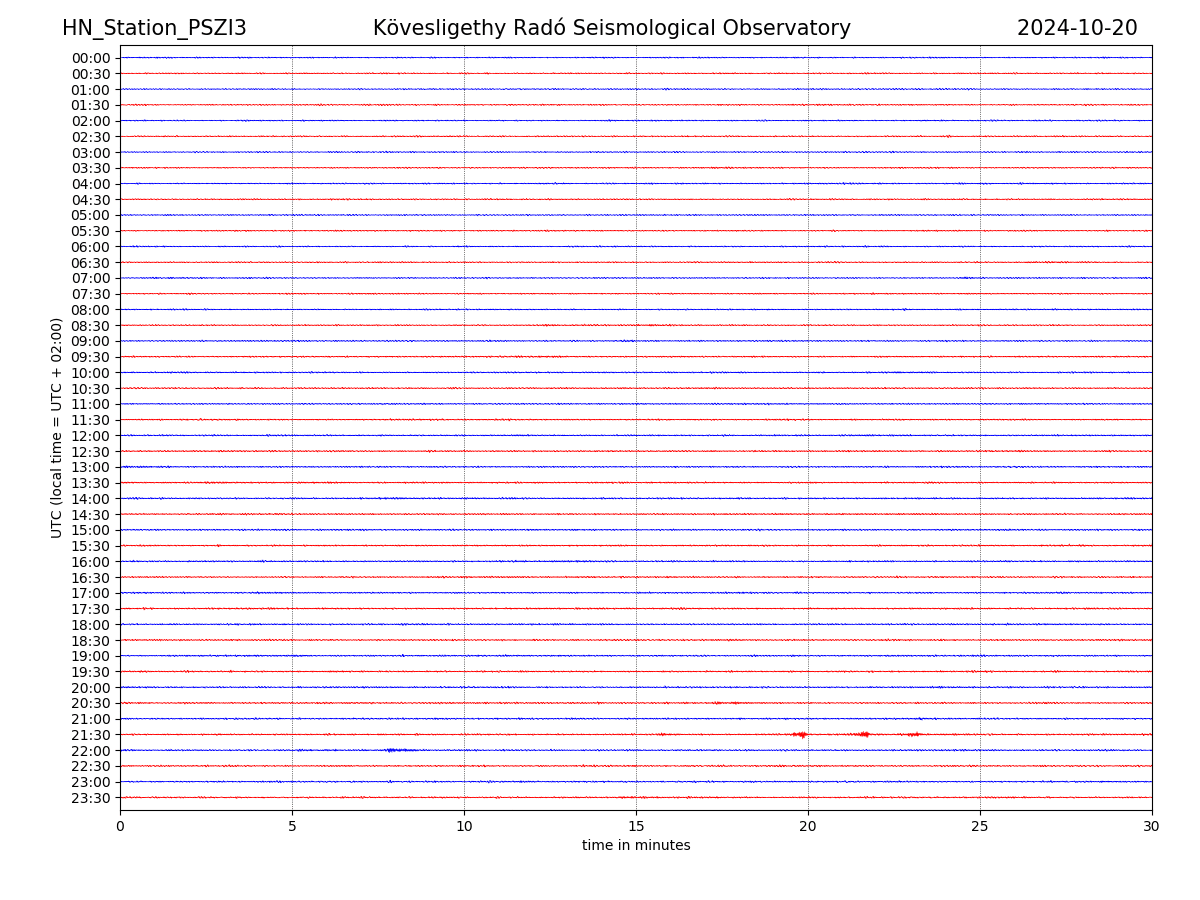Select the 21:30 trace time label

click(x=90, y=735)
